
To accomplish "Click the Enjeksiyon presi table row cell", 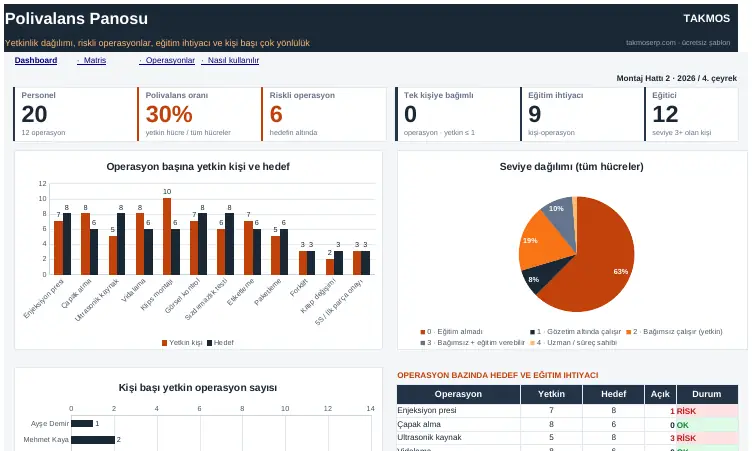I will pos(458,411).
